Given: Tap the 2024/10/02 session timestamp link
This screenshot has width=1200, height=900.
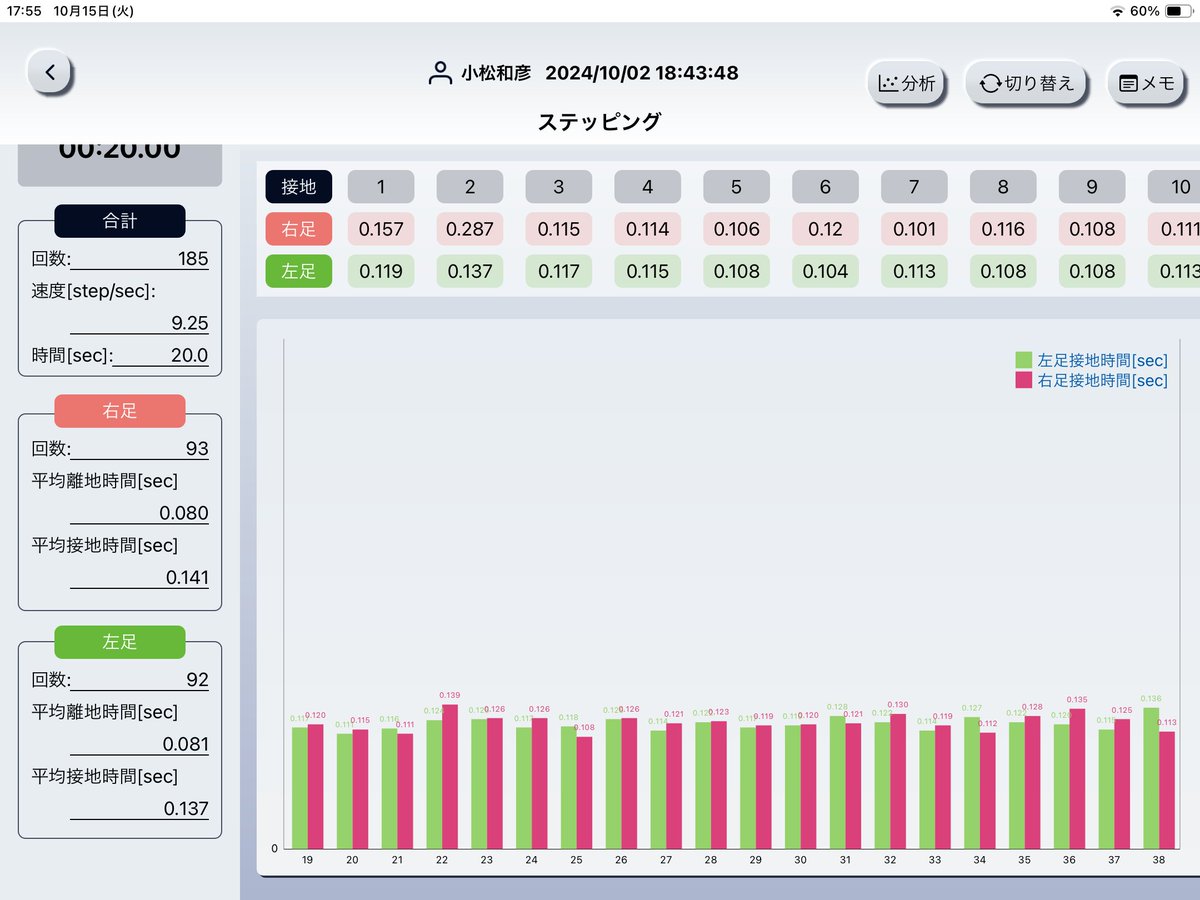Looking at the screenshot, I should pos(642,72).
